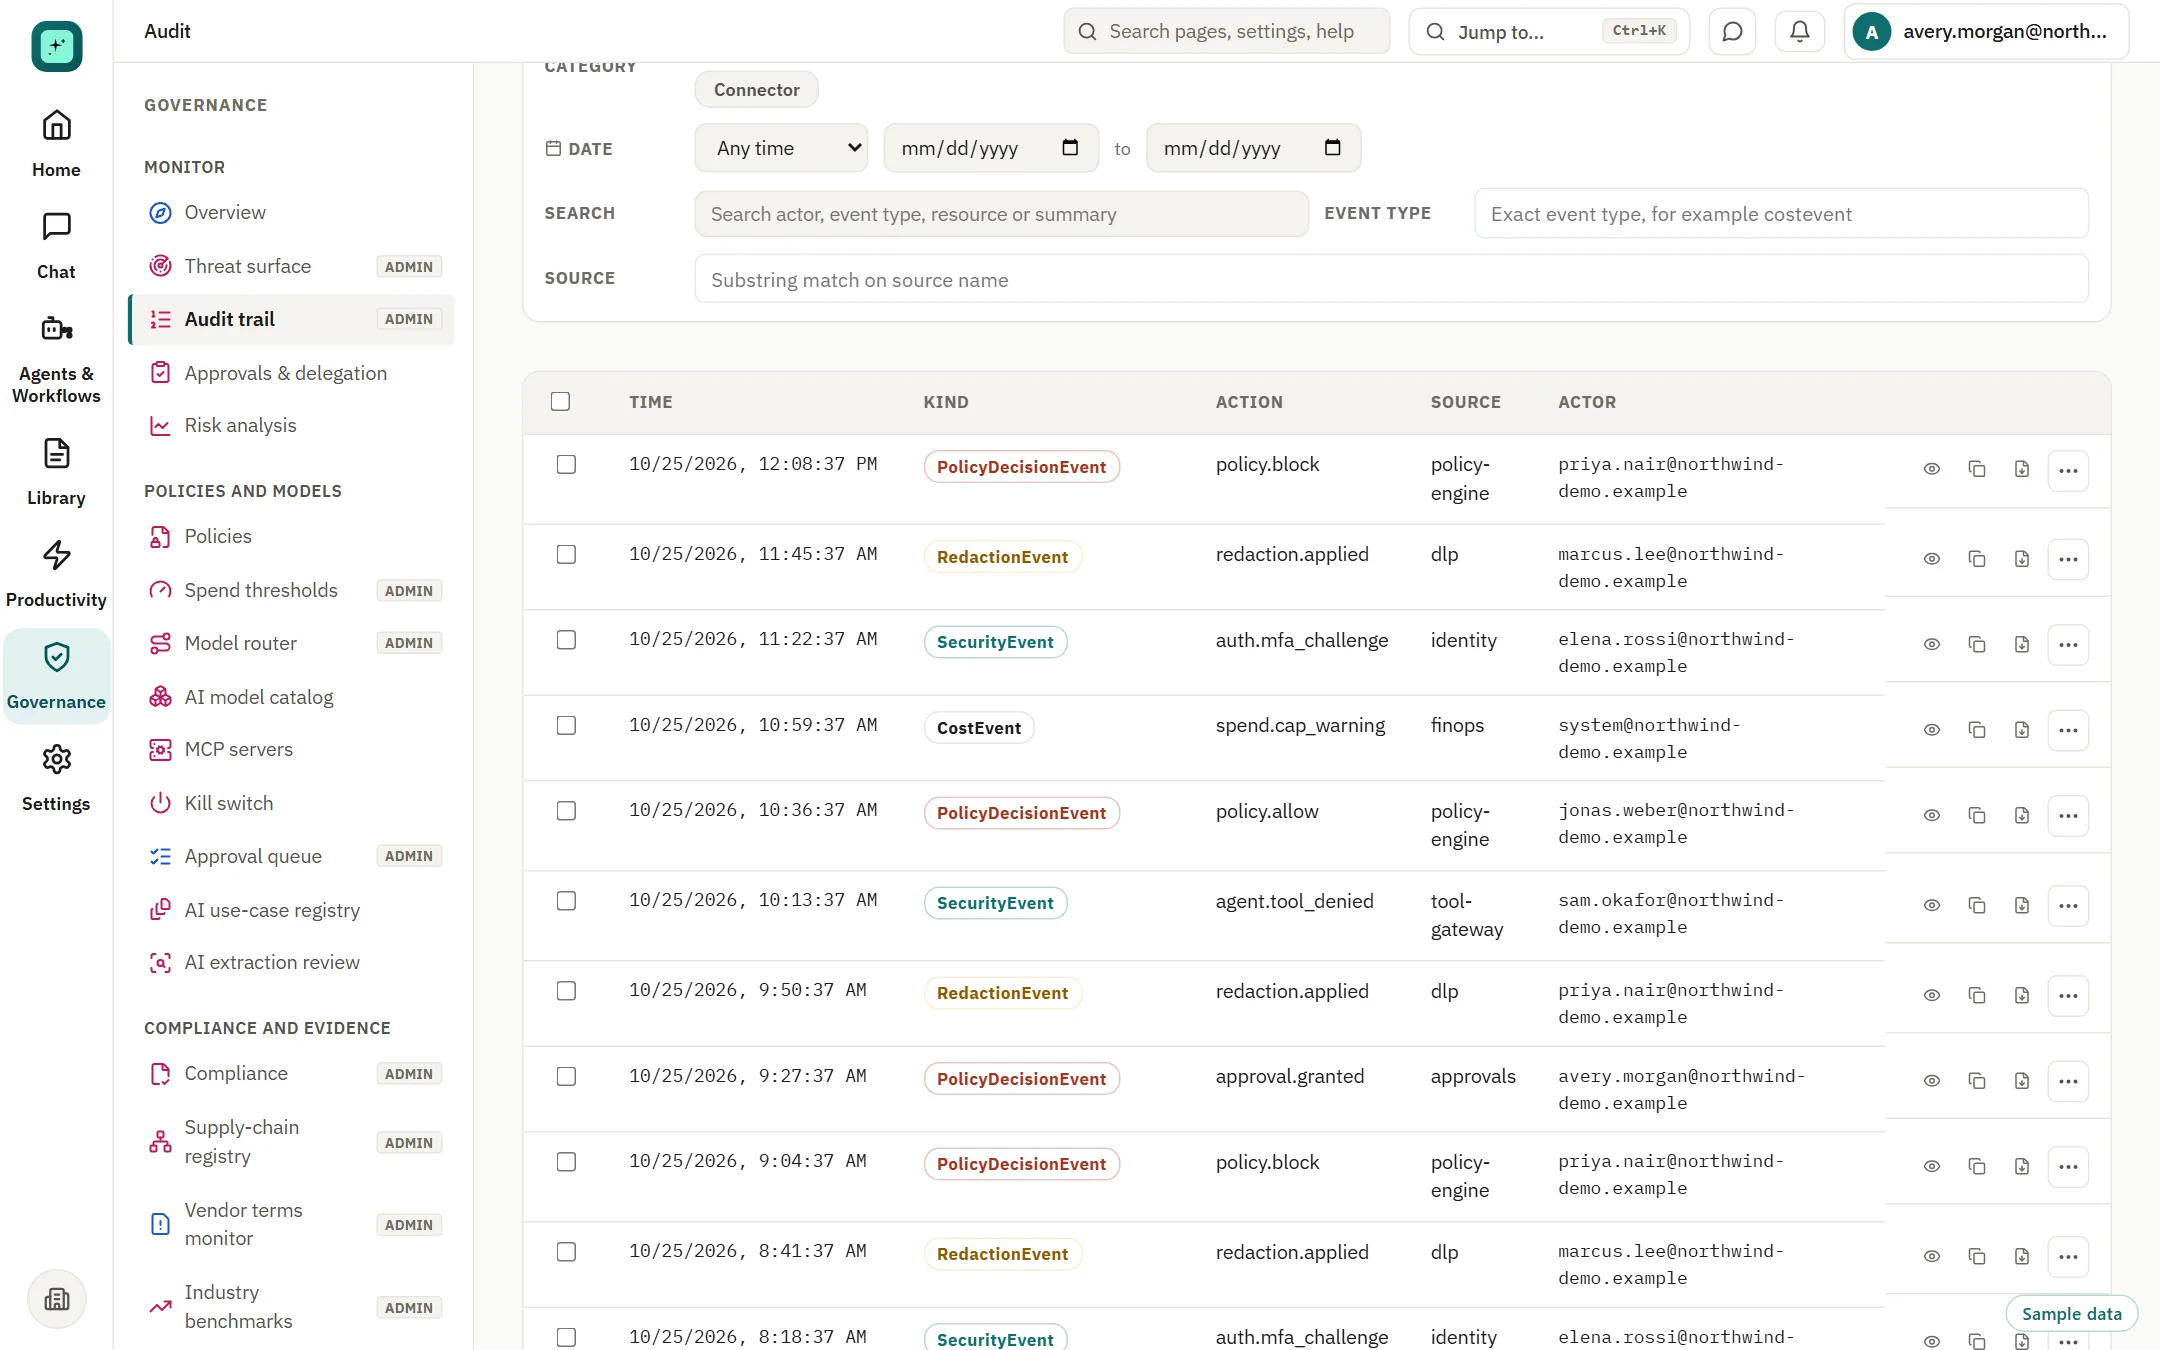Click the Sample data badge
2160x1350 pixels.
[x=2071, y=1314]
